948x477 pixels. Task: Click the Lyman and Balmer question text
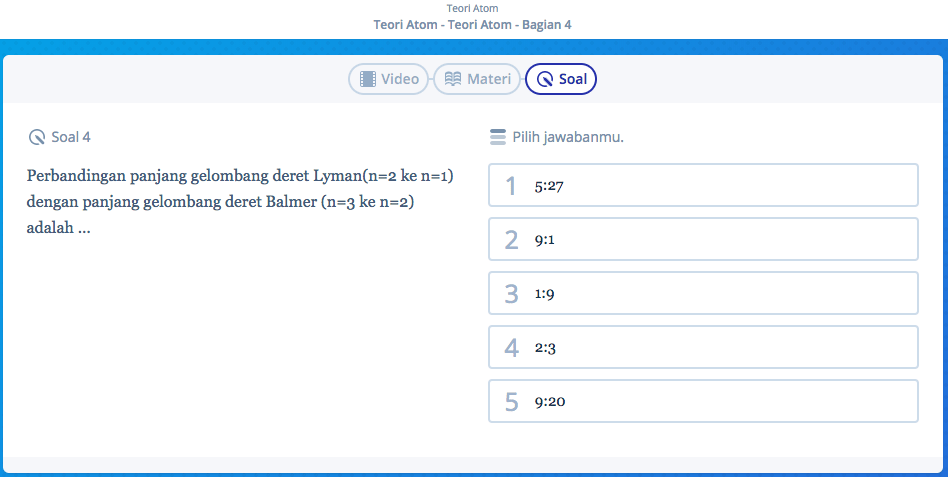[240, 202]
